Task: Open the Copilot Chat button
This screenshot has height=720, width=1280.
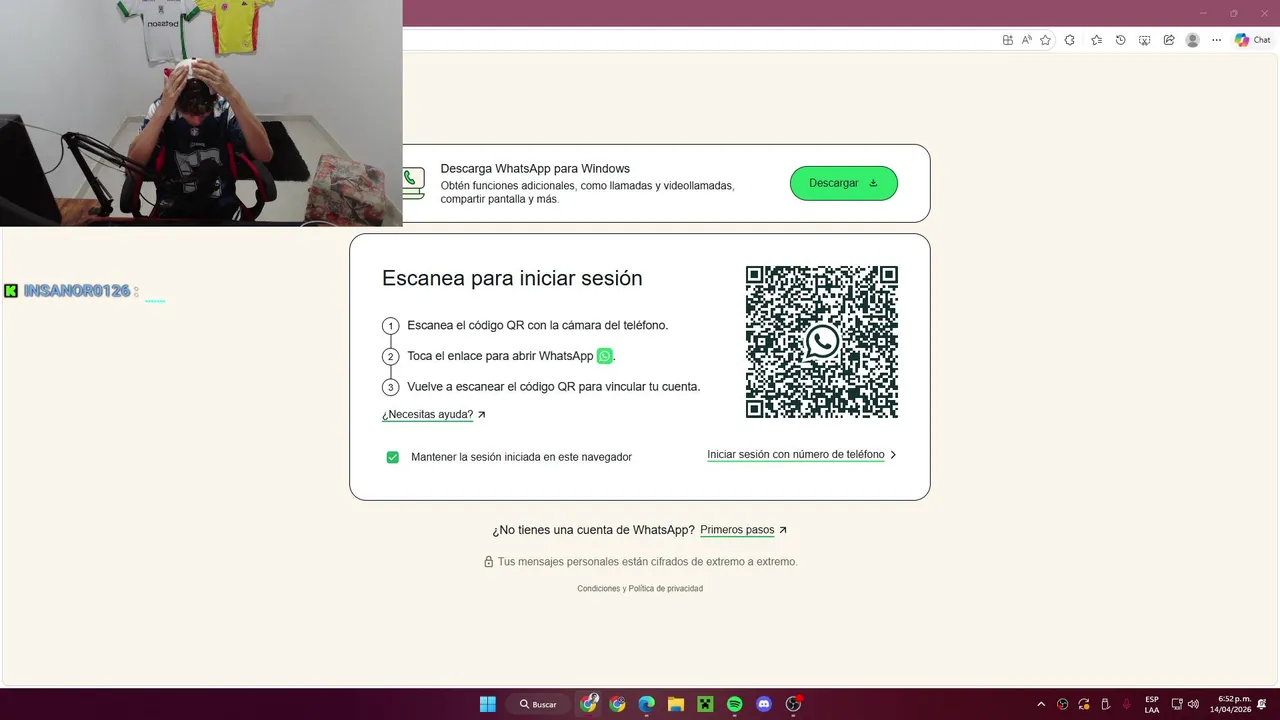Action: [x=1253, y=40]
